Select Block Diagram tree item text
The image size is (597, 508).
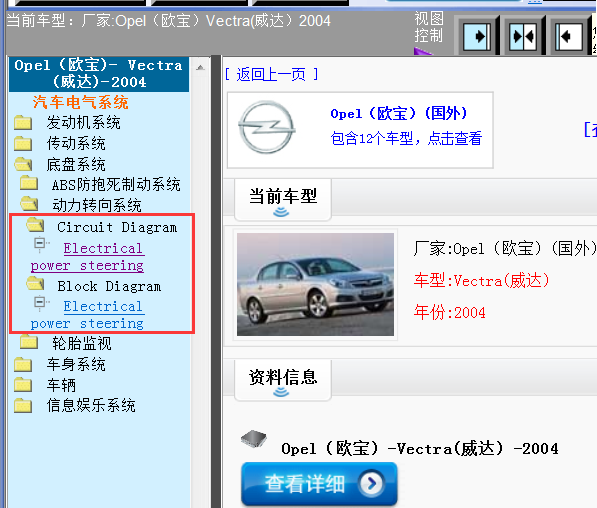[109, 286]
